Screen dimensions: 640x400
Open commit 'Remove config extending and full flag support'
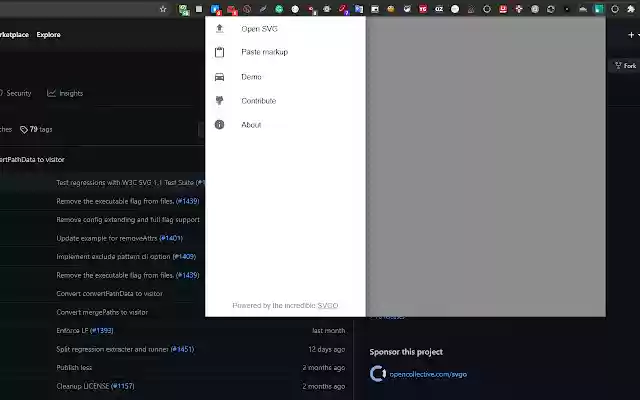128,220
